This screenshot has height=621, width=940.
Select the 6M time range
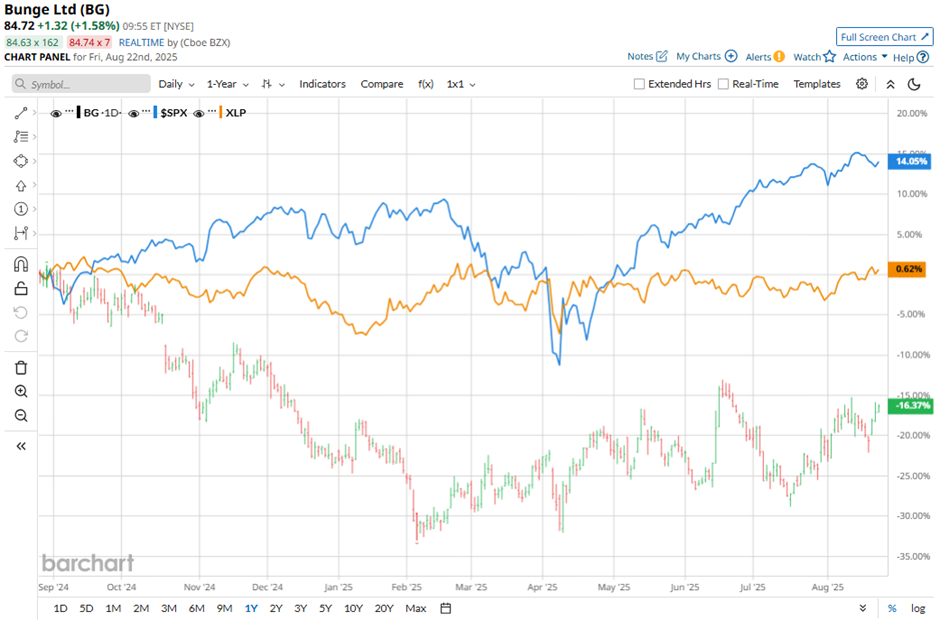pos(197,608)
